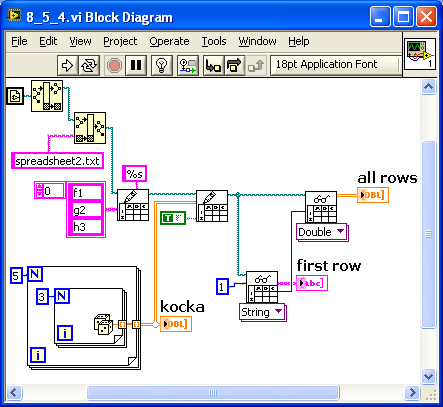The height and width of the screenshot is (407, 443).
Task: Click the greyed Step Out button
Action: [x=256, y=65]
